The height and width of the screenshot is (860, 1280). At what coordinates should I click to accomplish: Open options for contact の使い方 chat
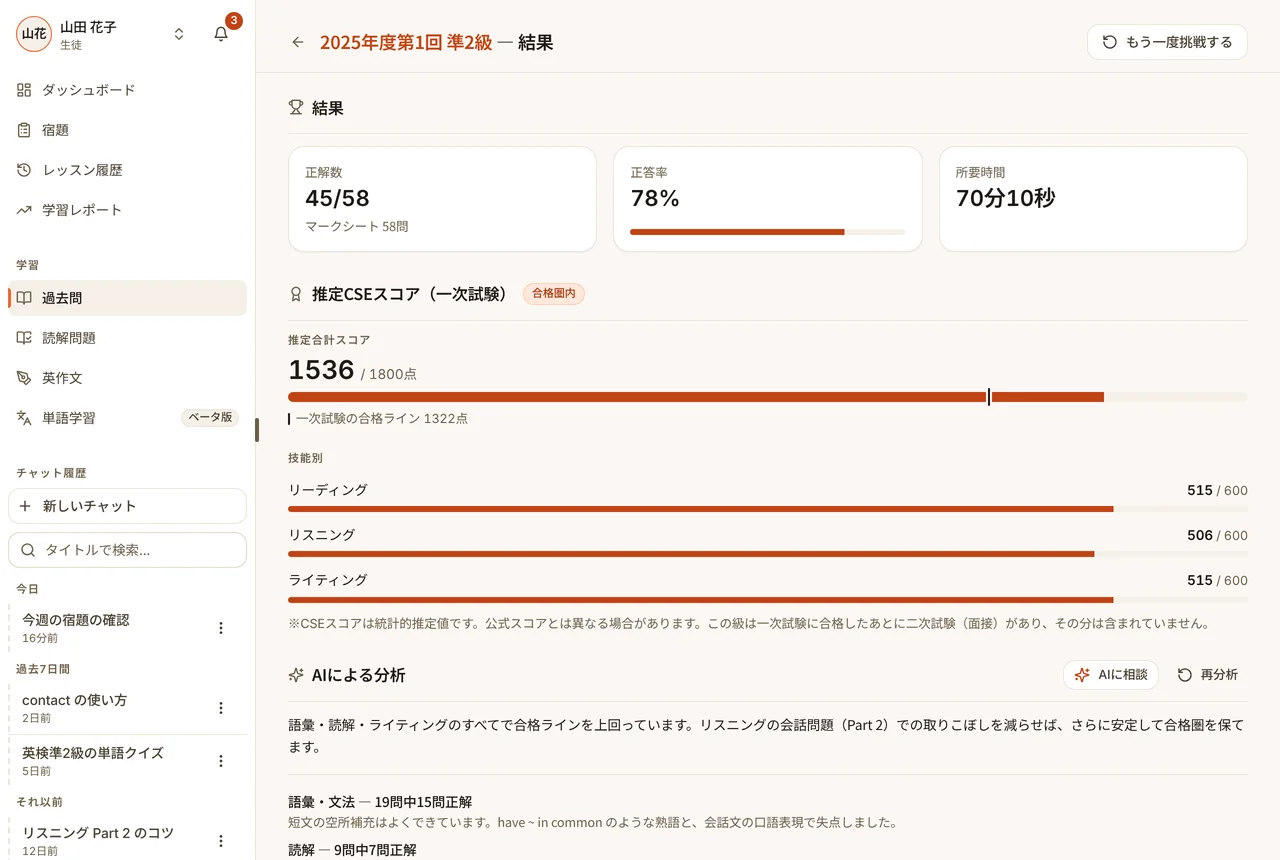[x=221, y=708]
